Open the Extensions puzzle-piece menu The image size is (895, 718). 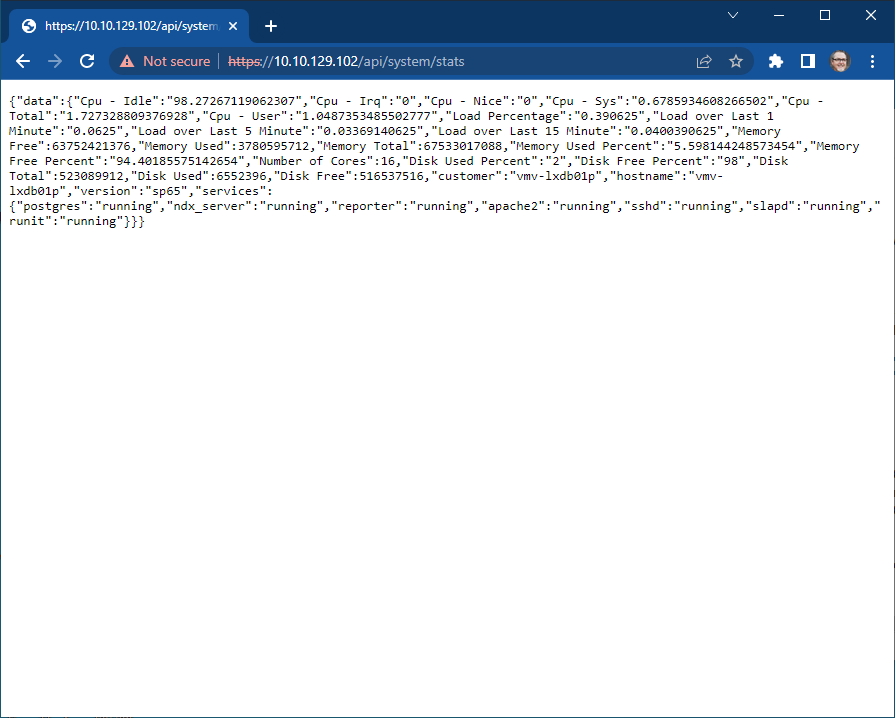(x=775, y=61)
